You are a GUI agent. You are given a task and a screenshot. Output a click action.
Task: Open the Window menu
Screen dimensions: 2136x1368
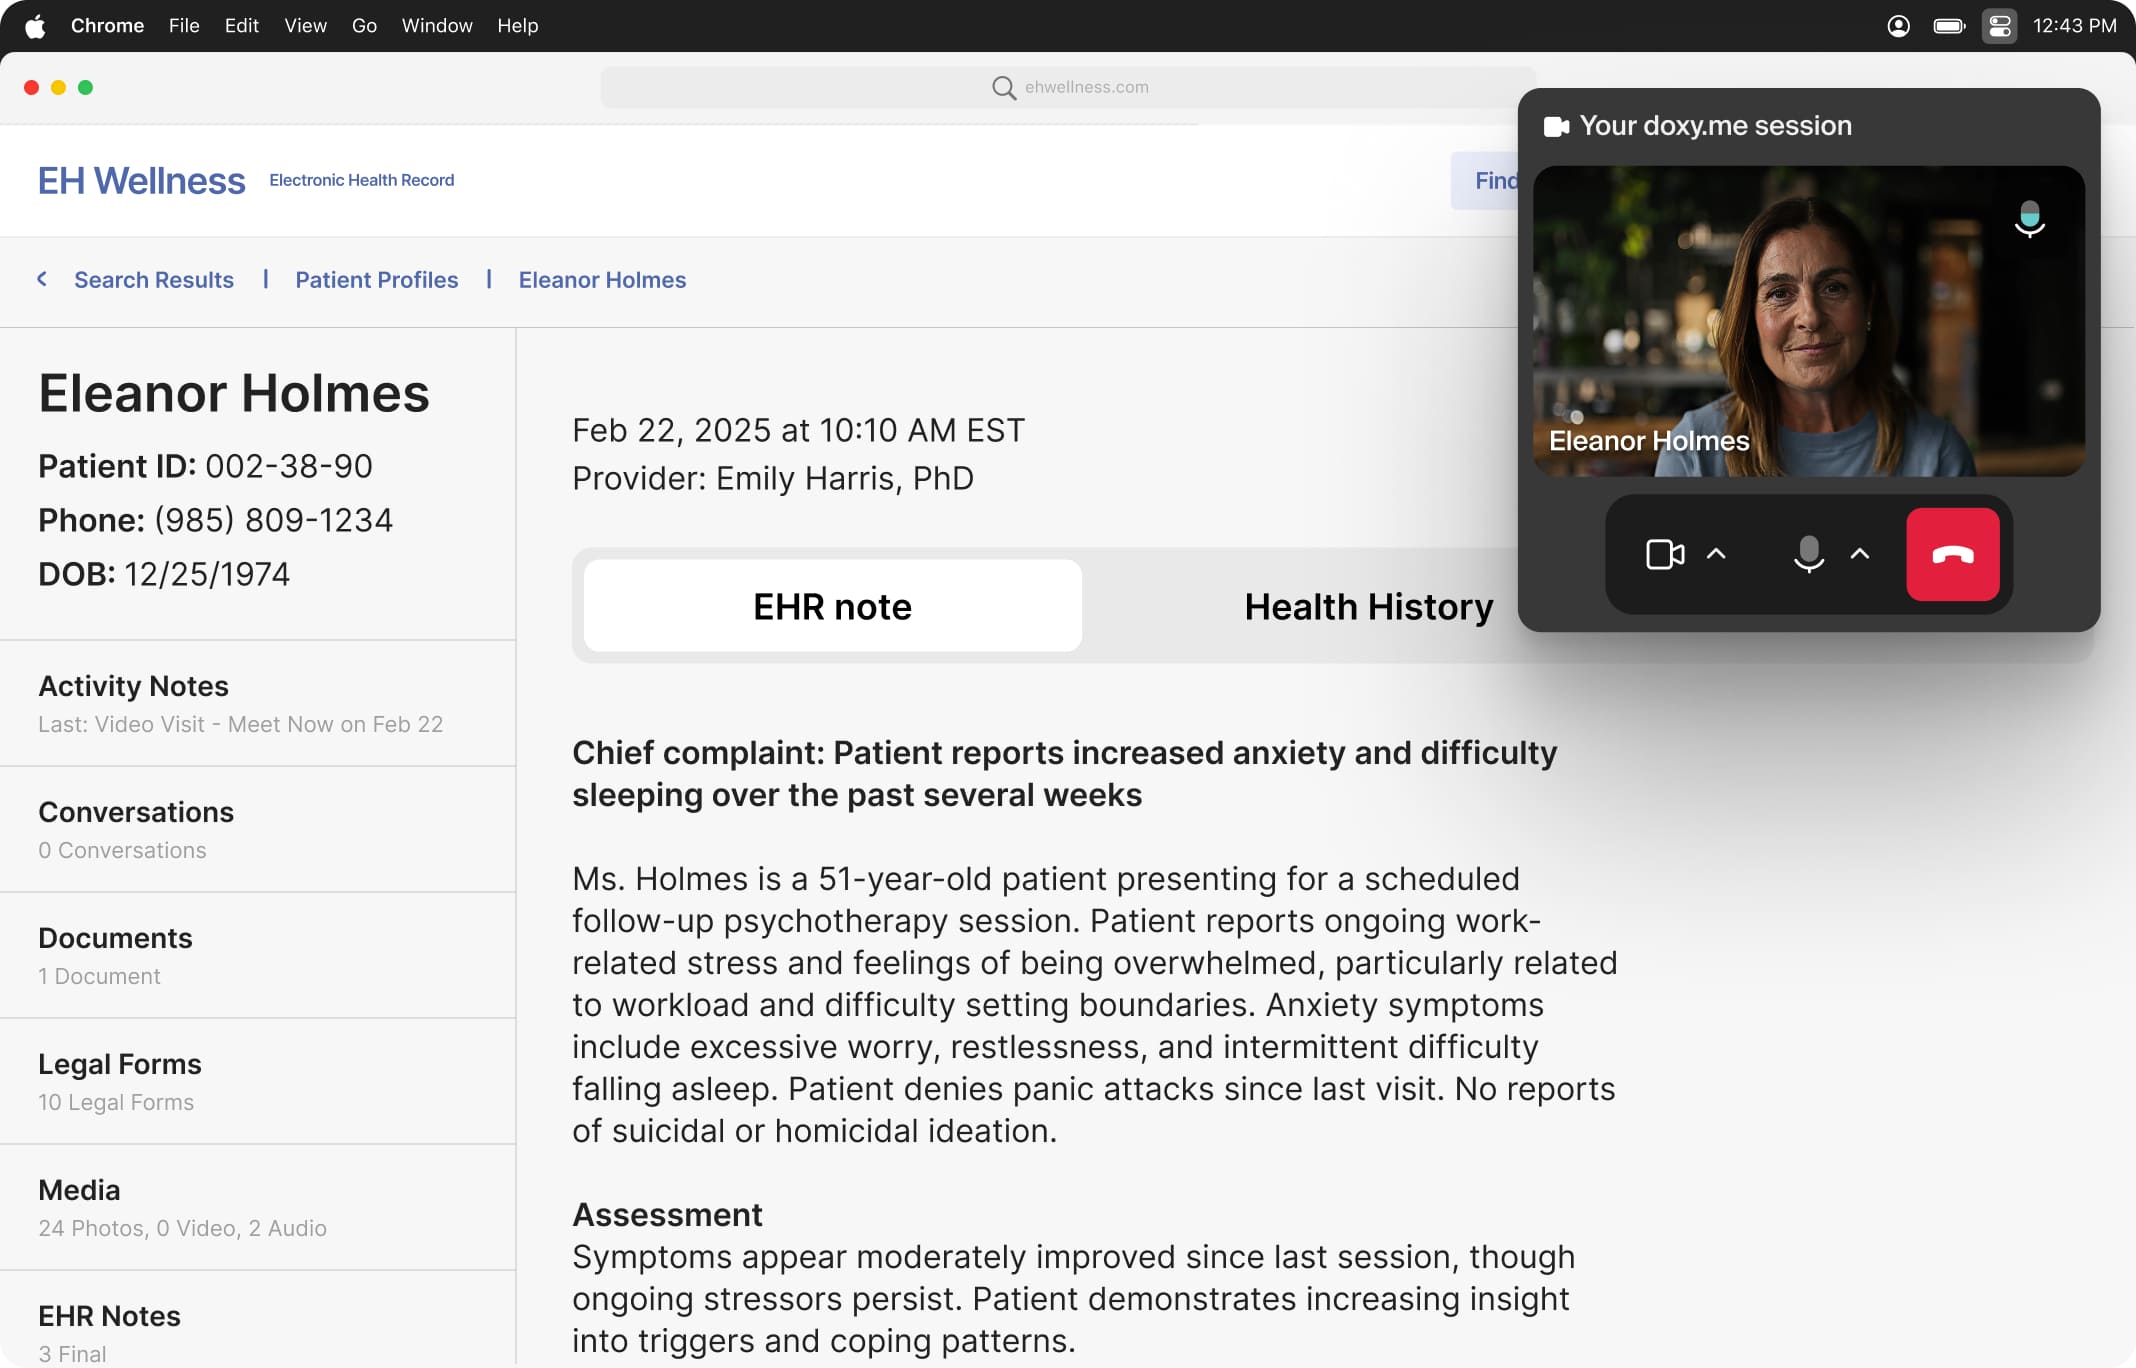point(436,26)
